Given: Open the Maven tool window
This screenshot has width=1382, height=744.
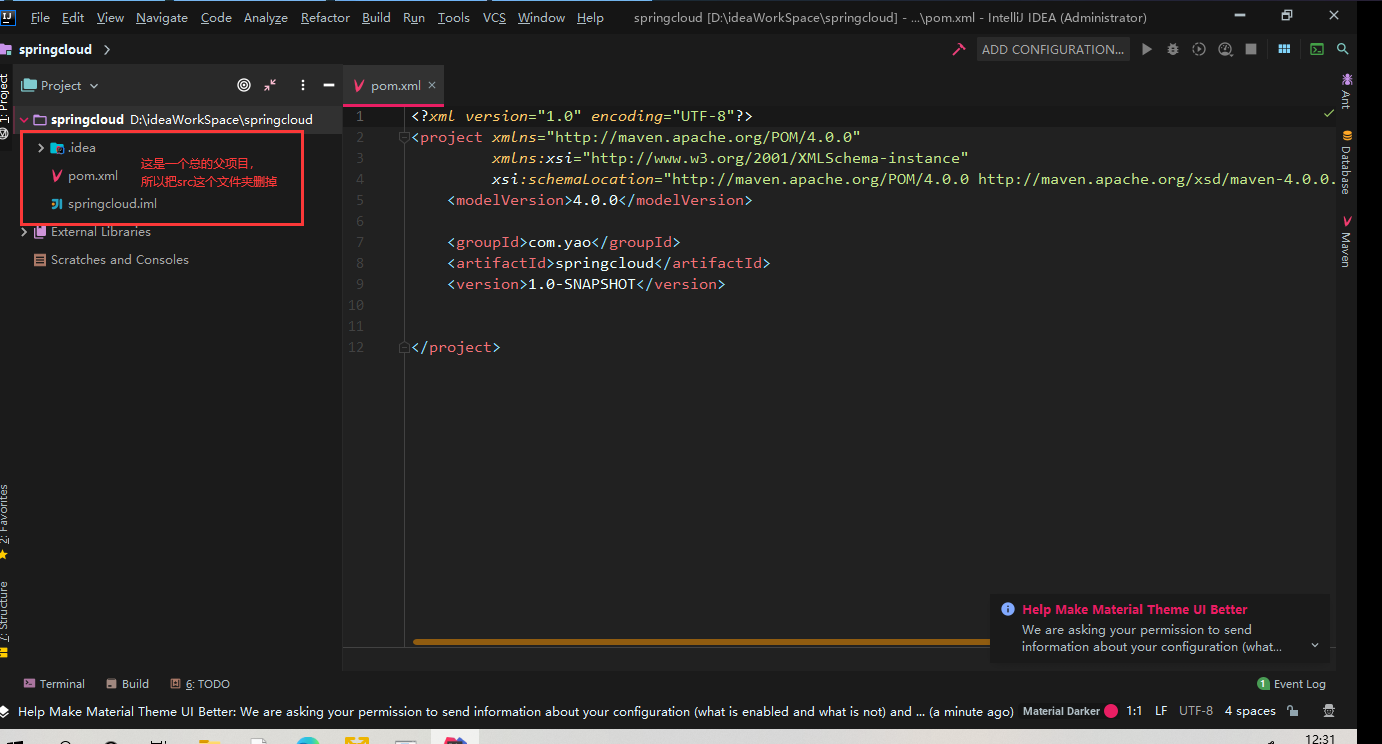Looking at the screenshot, I should click(x=1346, y=241).
